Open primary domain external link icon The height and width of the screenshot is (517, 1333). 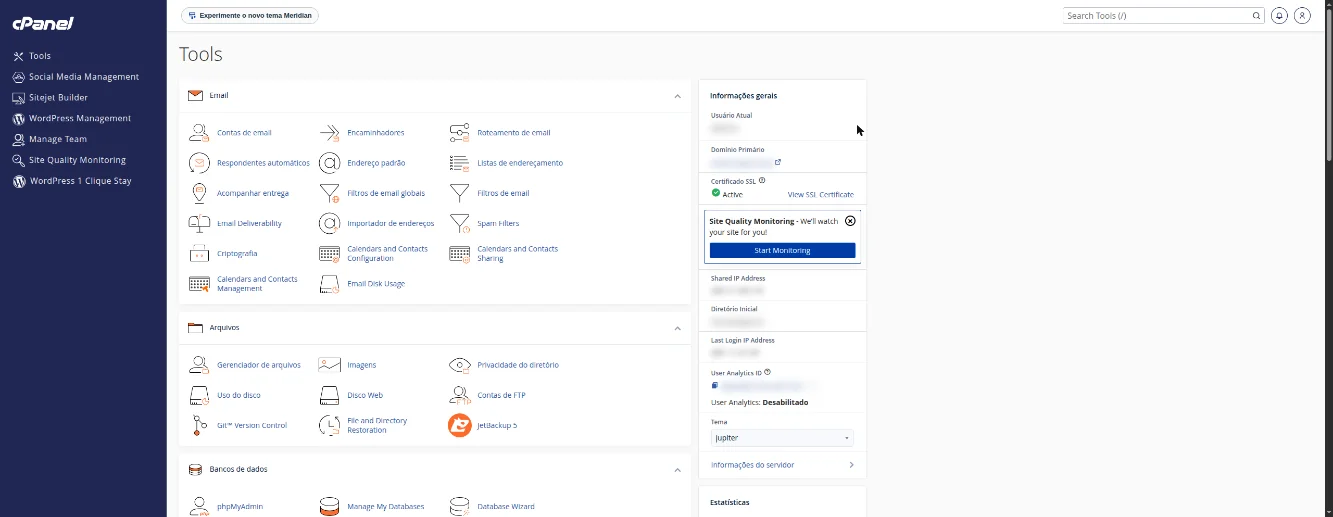778,162
